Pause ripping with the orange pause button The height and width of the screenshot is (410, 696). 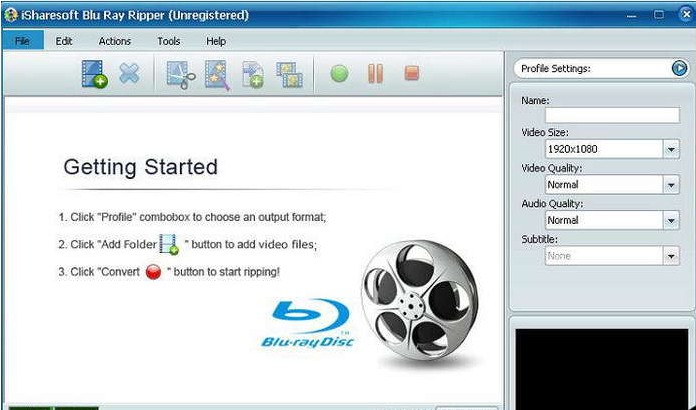coord(376,74)
